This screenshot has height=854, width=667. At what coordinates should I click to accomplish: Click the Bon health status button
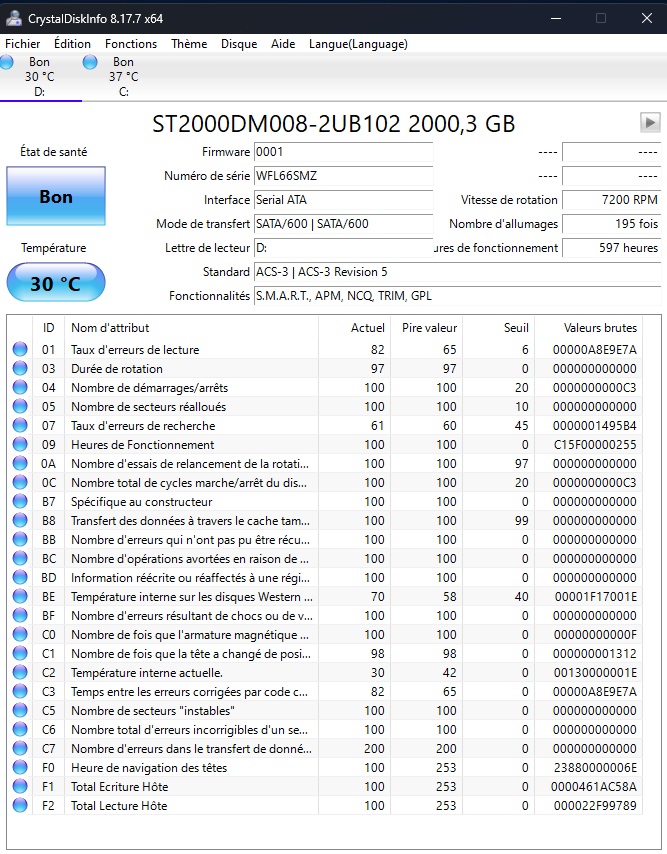click(56, 196)
